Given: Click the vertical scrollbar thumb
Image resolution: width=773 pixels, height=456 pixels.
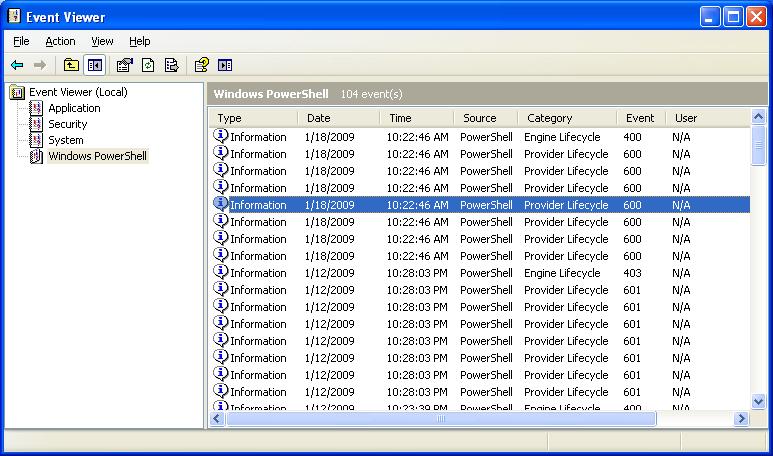Looking at the screenshot, I should (x=759, y=145).
